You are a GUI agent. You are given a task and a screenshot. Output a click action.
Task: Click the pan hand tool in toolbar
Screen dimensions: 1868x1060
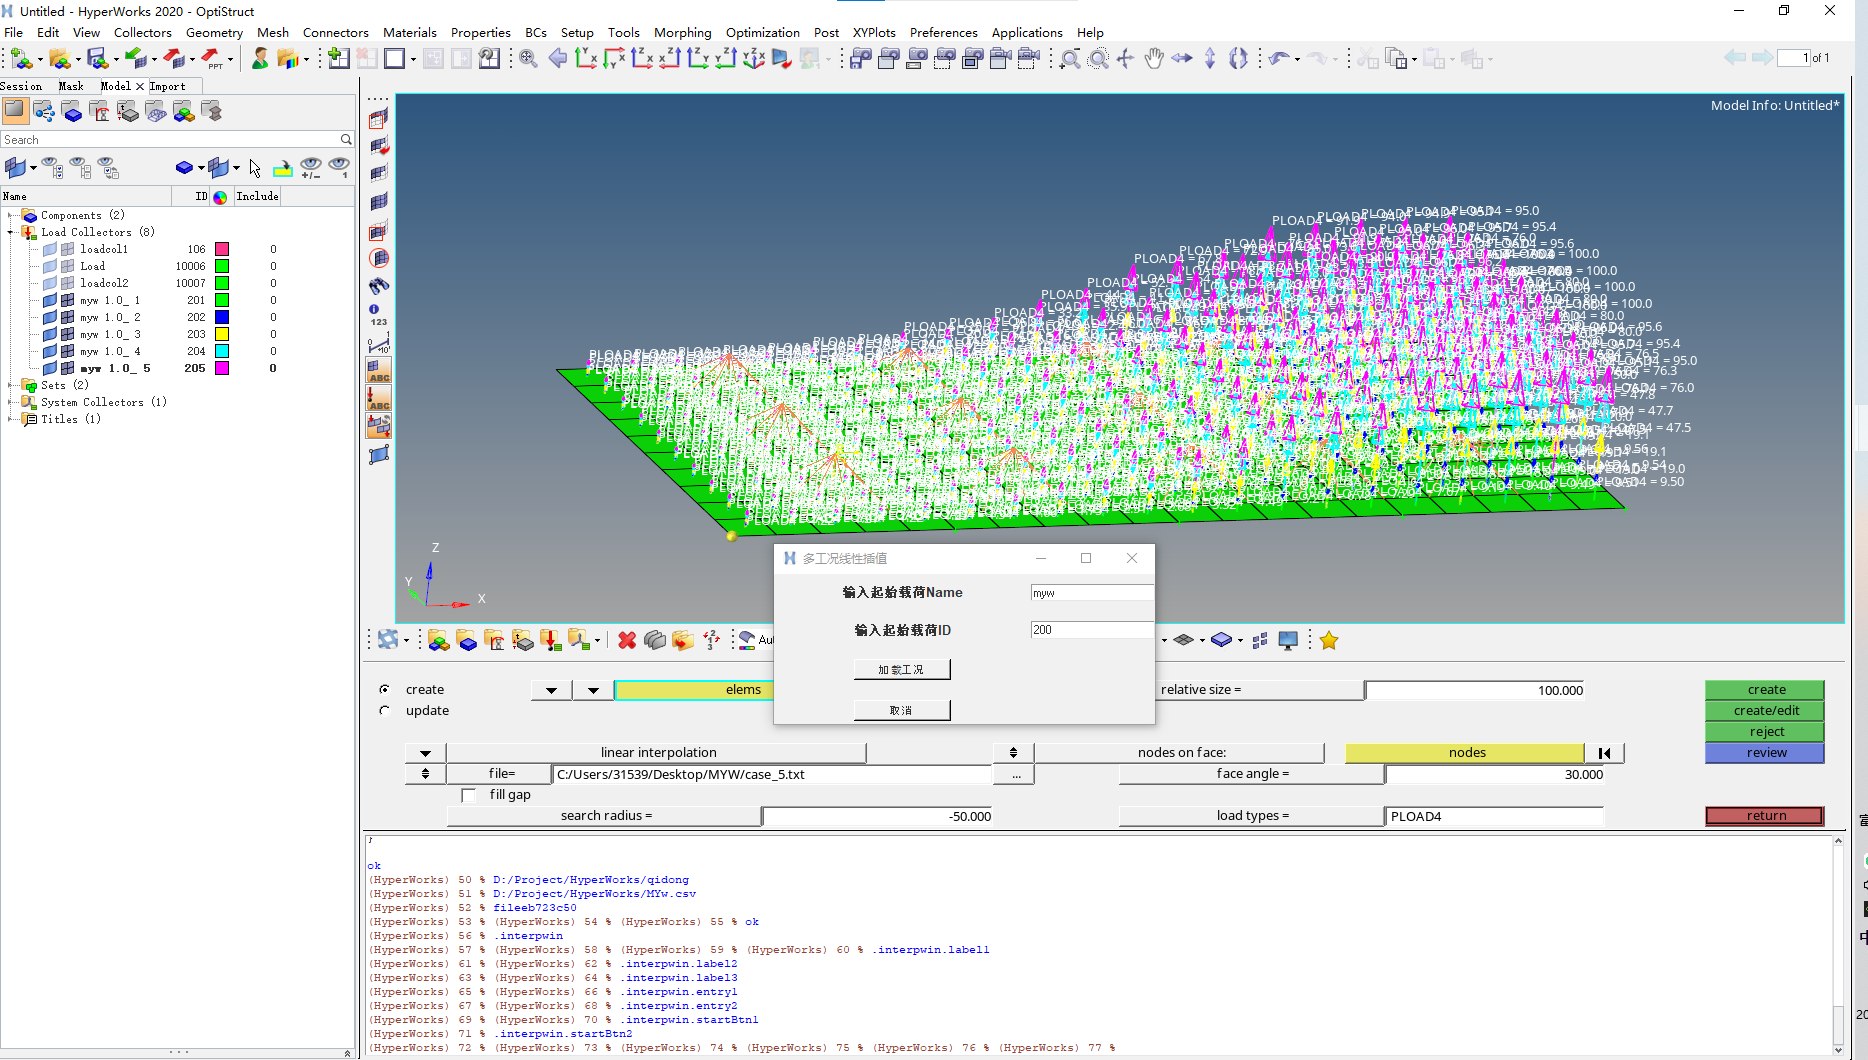click(x=1154, y=59)
